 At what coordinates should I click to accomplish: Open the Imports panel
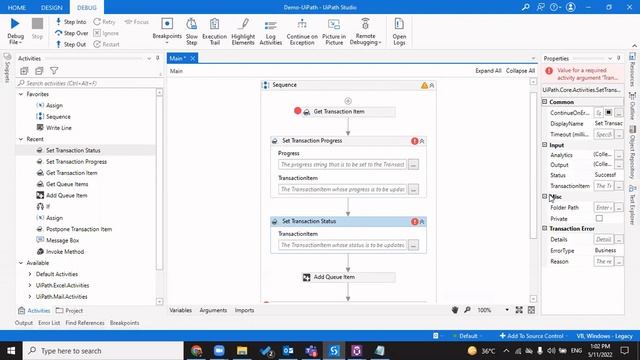coord(244,310)
